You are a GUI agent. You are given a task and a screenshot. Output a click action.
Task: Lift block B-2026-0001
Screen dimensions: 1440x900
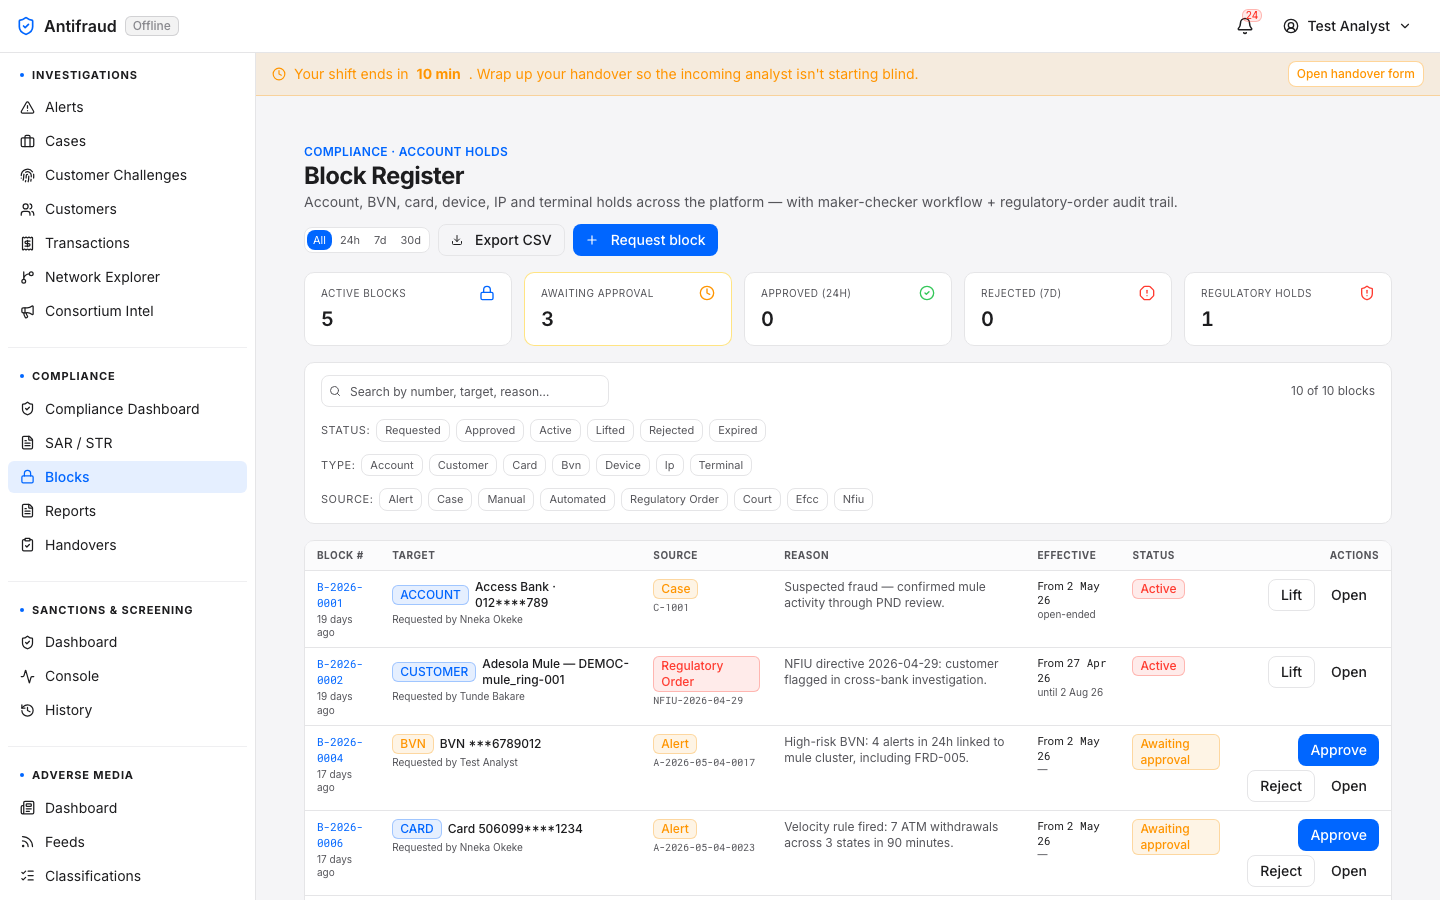pos(1291,595)
